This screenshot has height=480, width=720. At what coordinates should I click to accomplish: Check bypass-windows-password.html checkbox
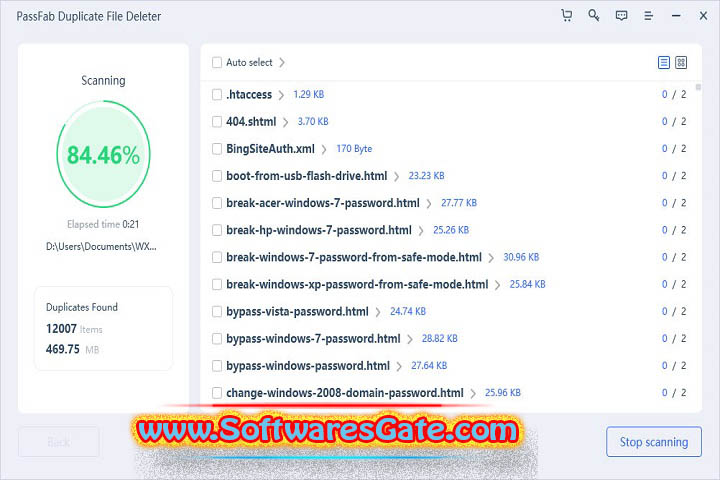217,365
